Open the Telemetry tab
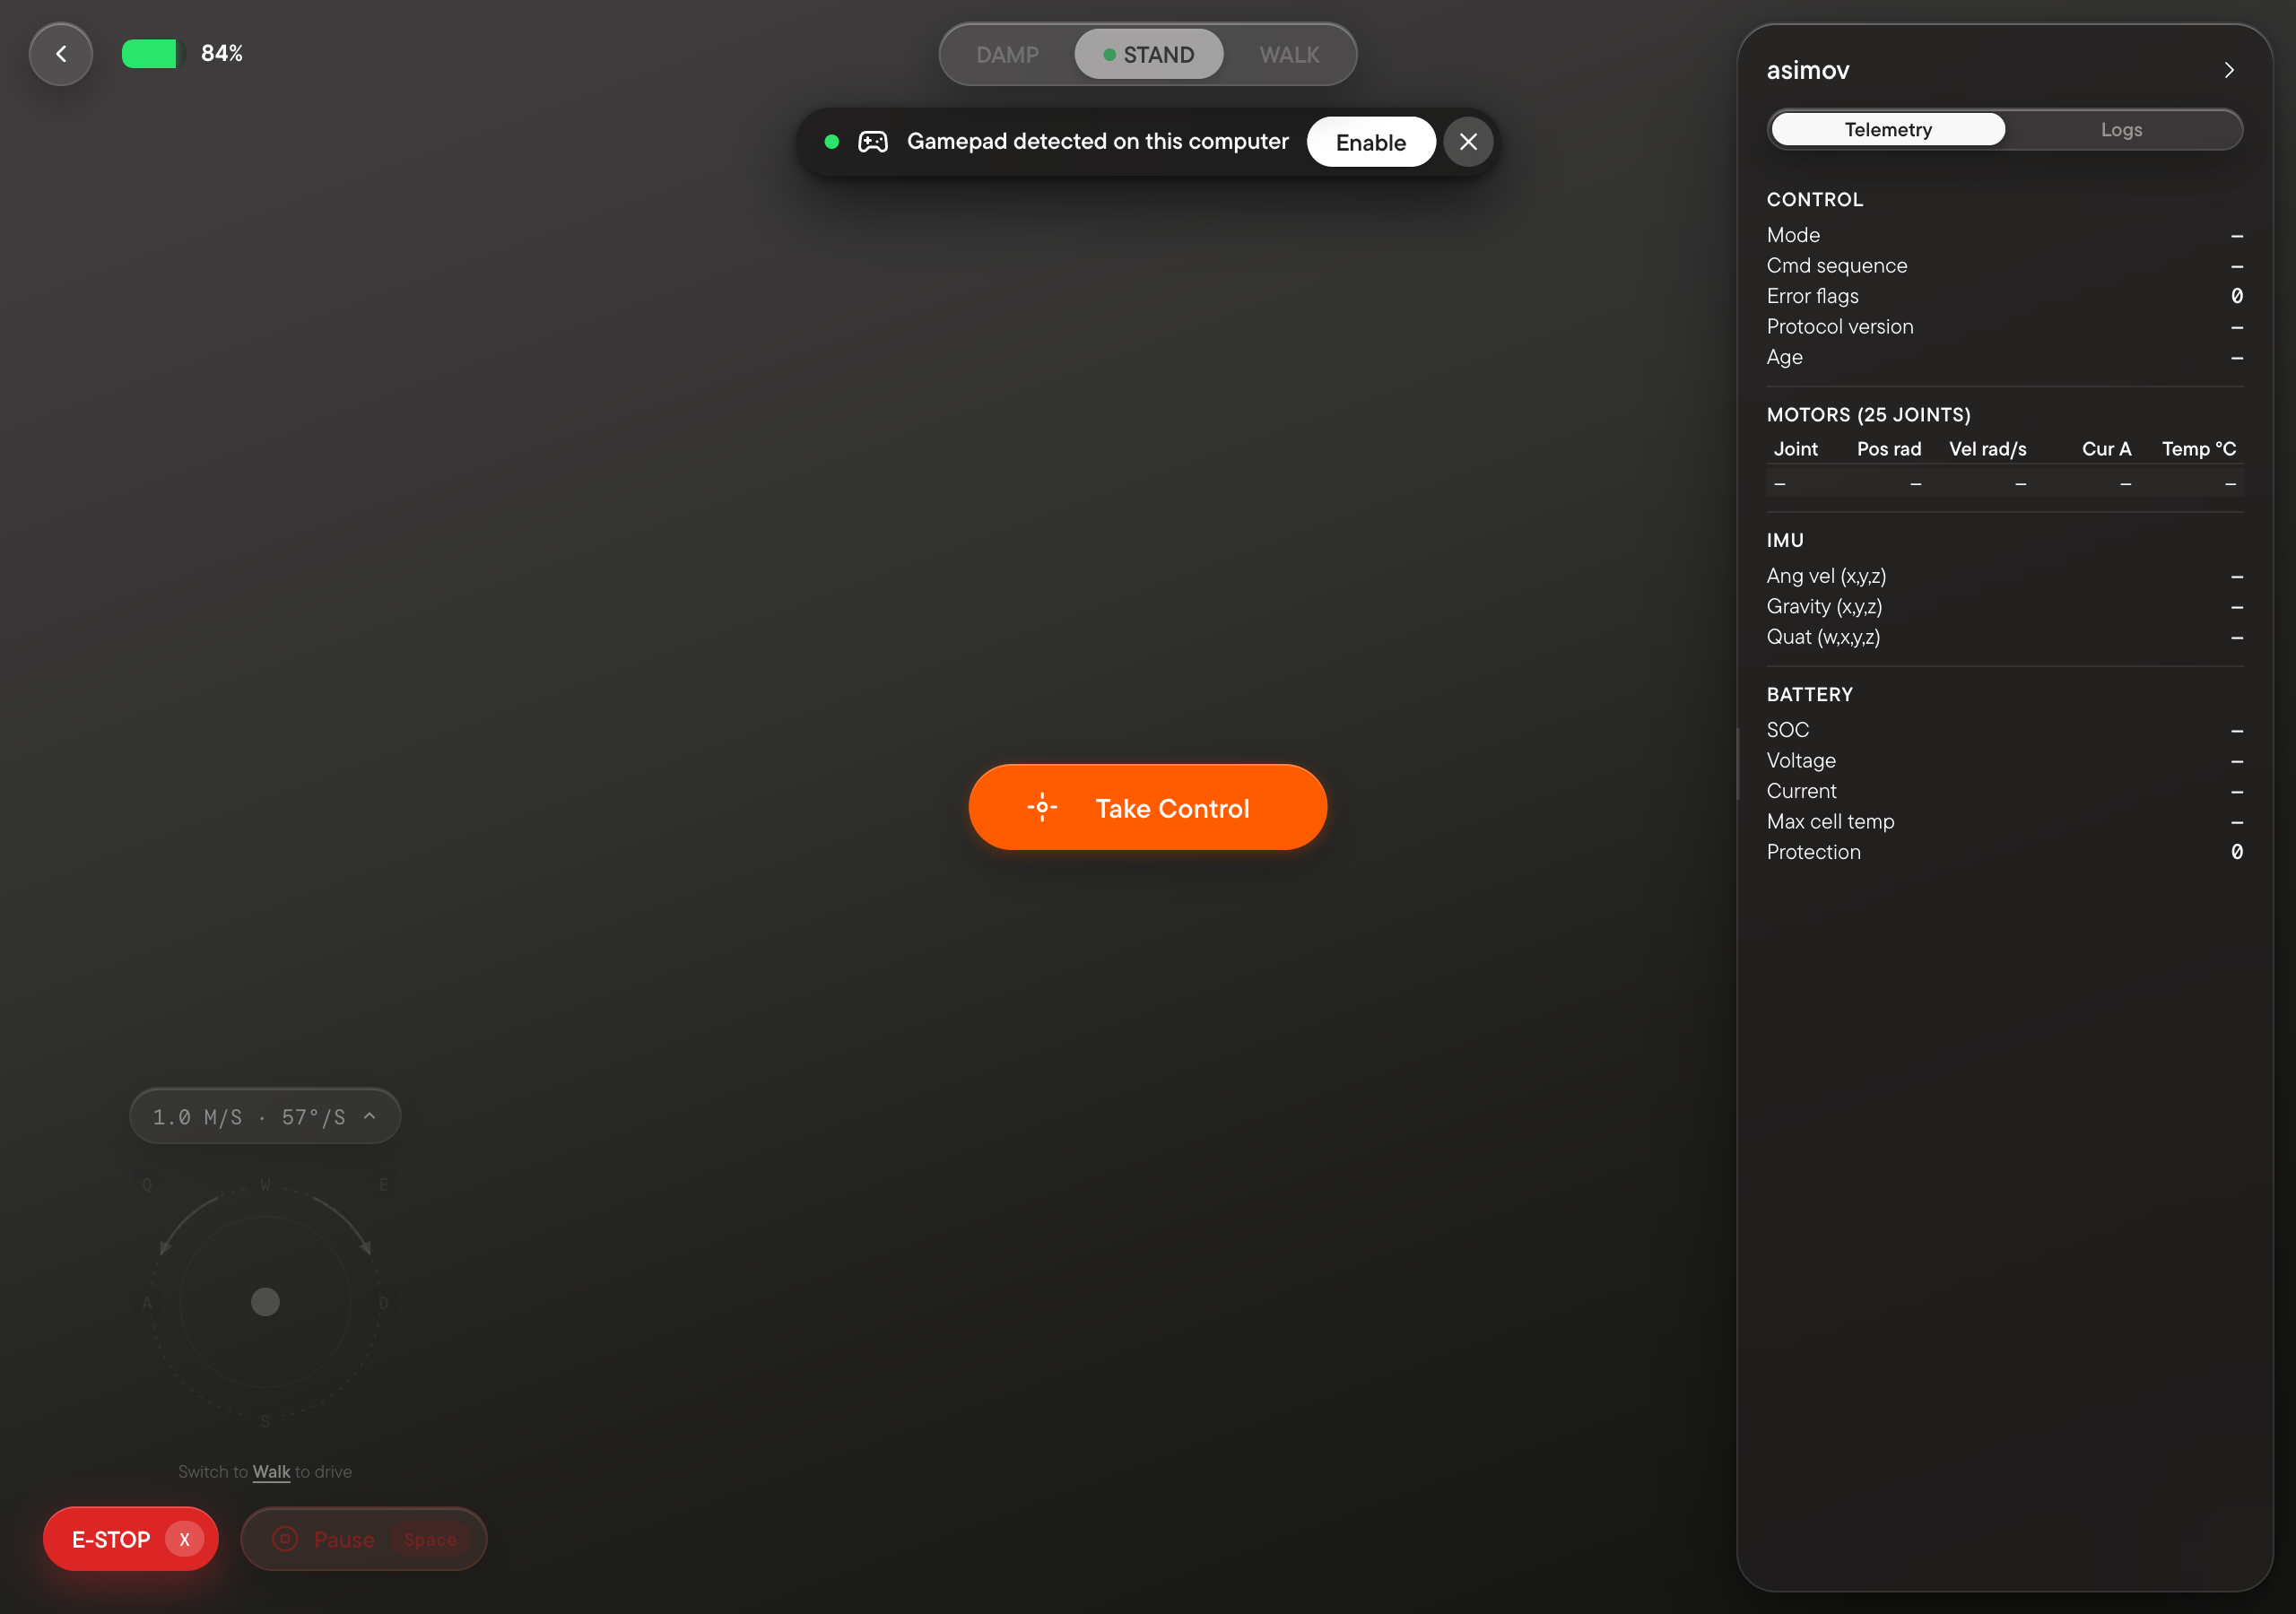The image size is (2296, 1614). point(1888,130)
